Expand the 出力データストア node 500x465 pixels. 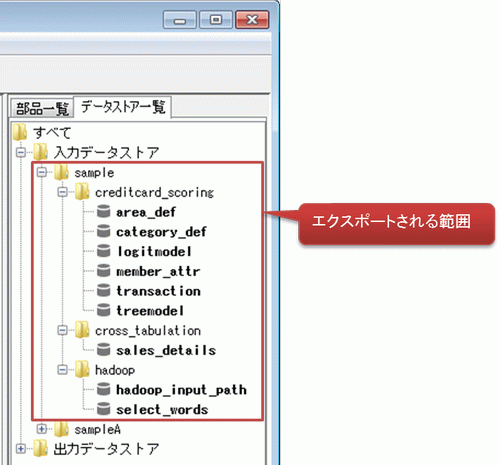click(x=21, y=449)
